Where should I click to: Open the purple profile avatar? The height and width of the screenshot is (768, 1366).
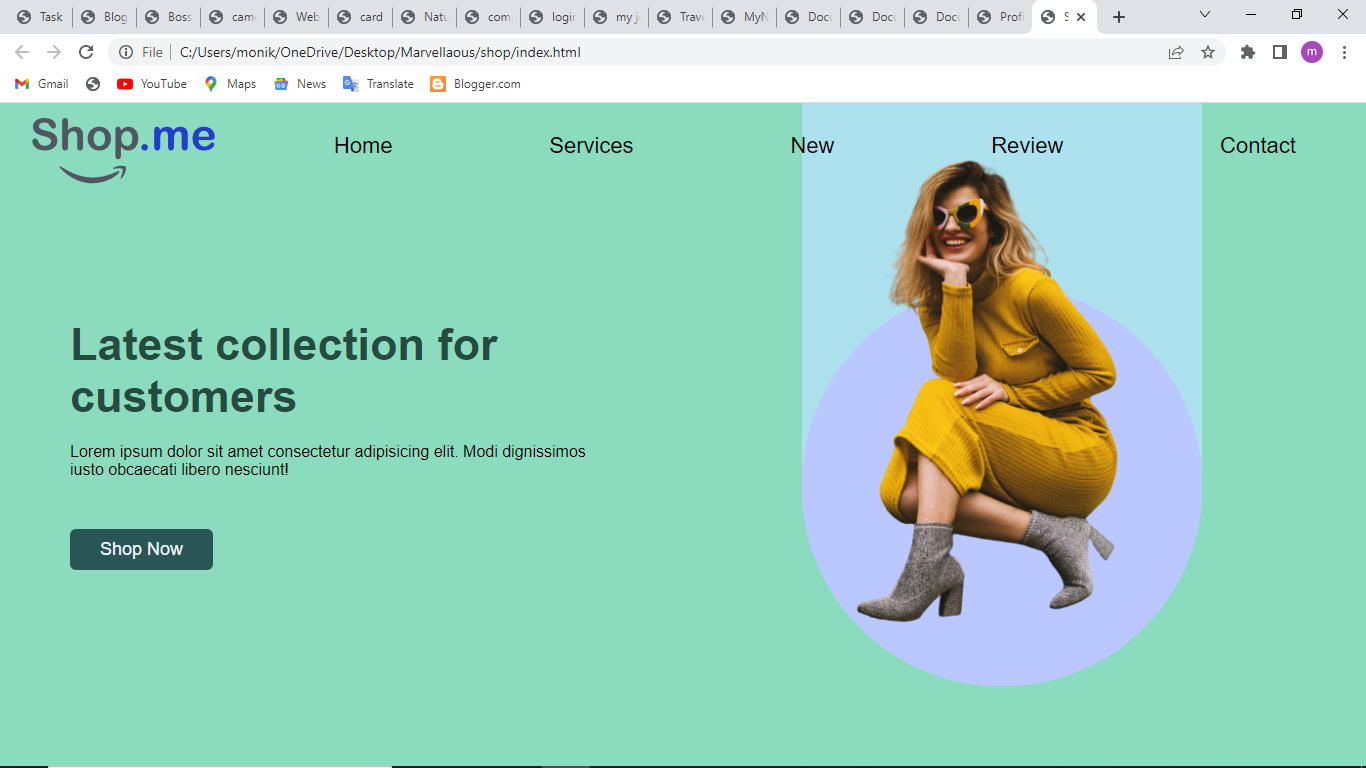pos(1312,52)
